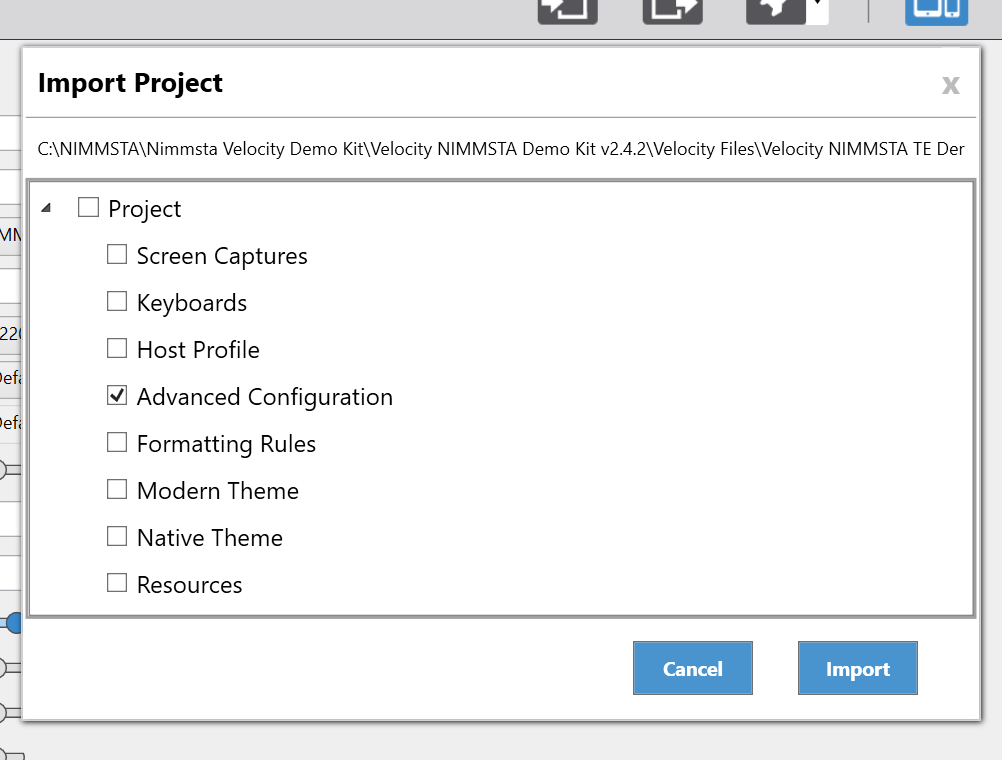The image size is (1002, 760).
Task: Tick the Project root checkbox
Action: tap(88, 207)
